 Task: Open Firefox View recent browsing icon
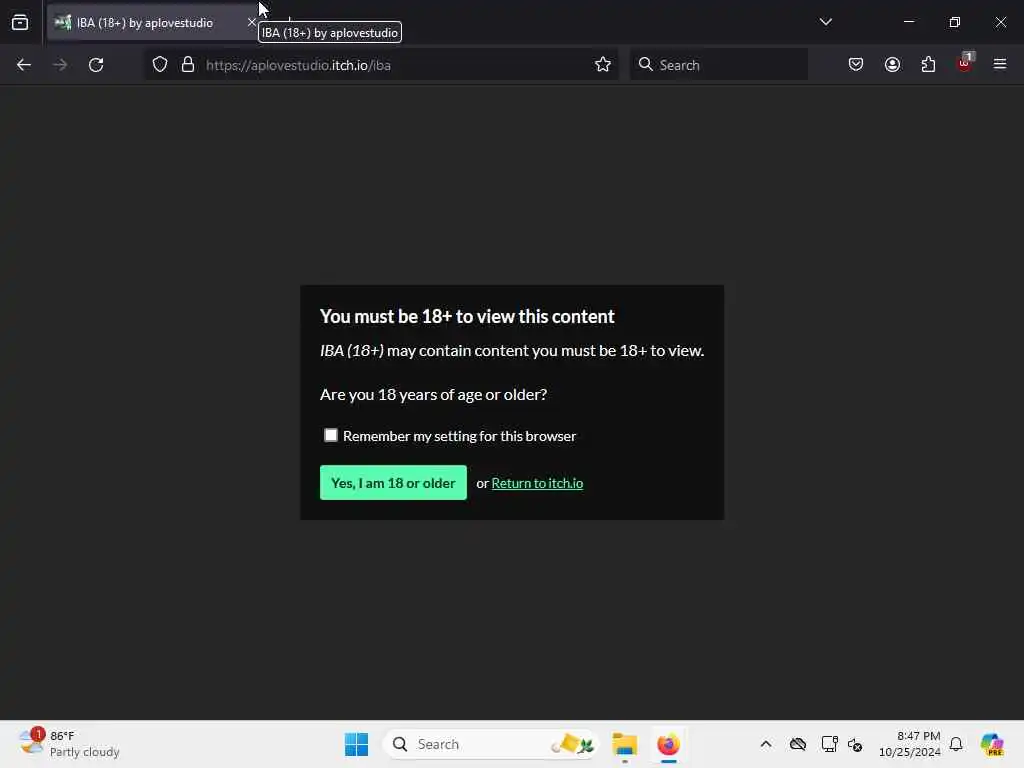click(20, 22)
